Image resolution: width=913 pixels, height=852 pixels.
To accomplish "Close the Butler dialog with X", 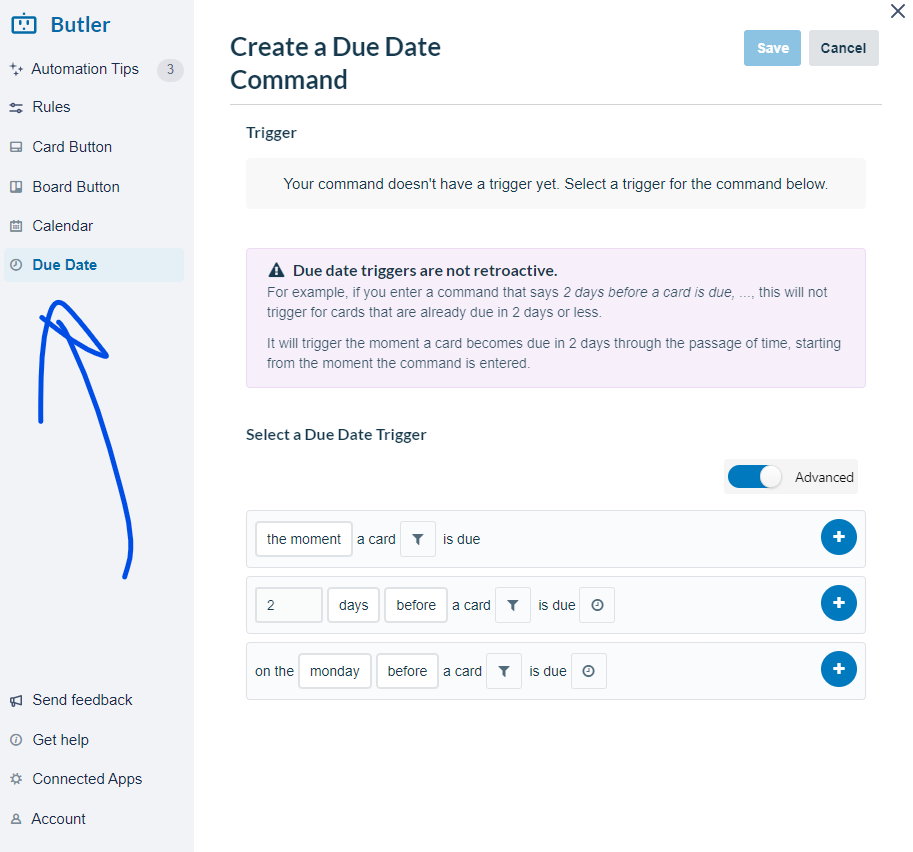I will click(x=897, y=11).
